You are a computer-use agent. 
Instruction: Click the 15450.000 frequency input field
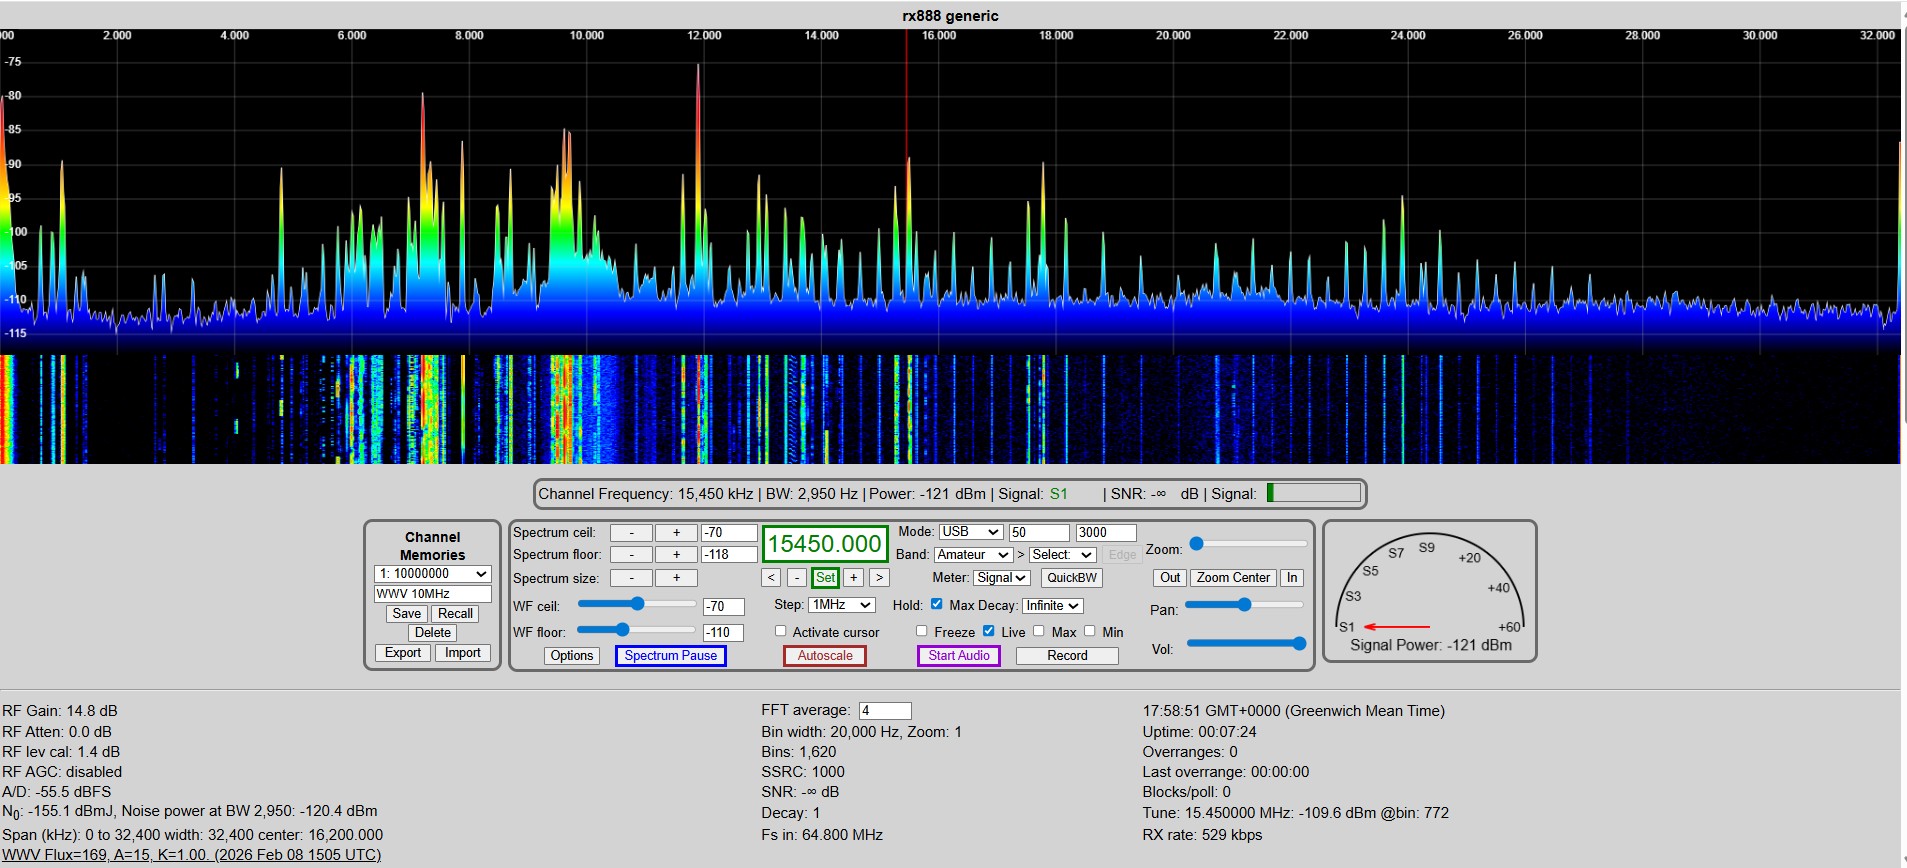tap(825, 544)
